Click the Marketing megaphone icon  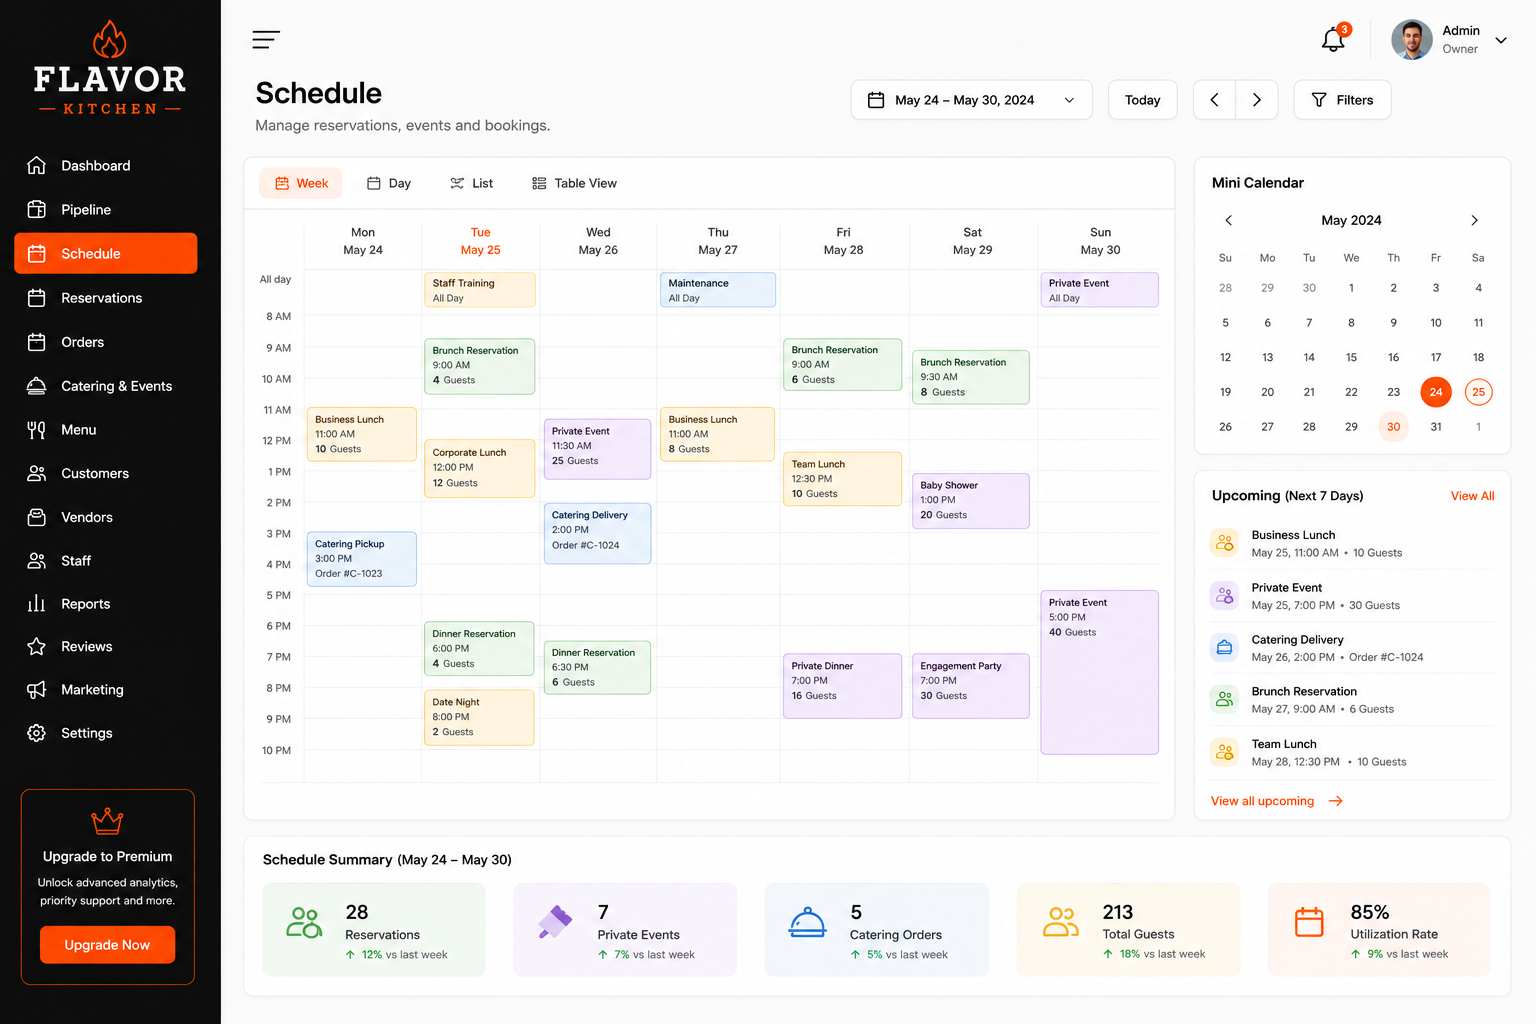[37, 689]
